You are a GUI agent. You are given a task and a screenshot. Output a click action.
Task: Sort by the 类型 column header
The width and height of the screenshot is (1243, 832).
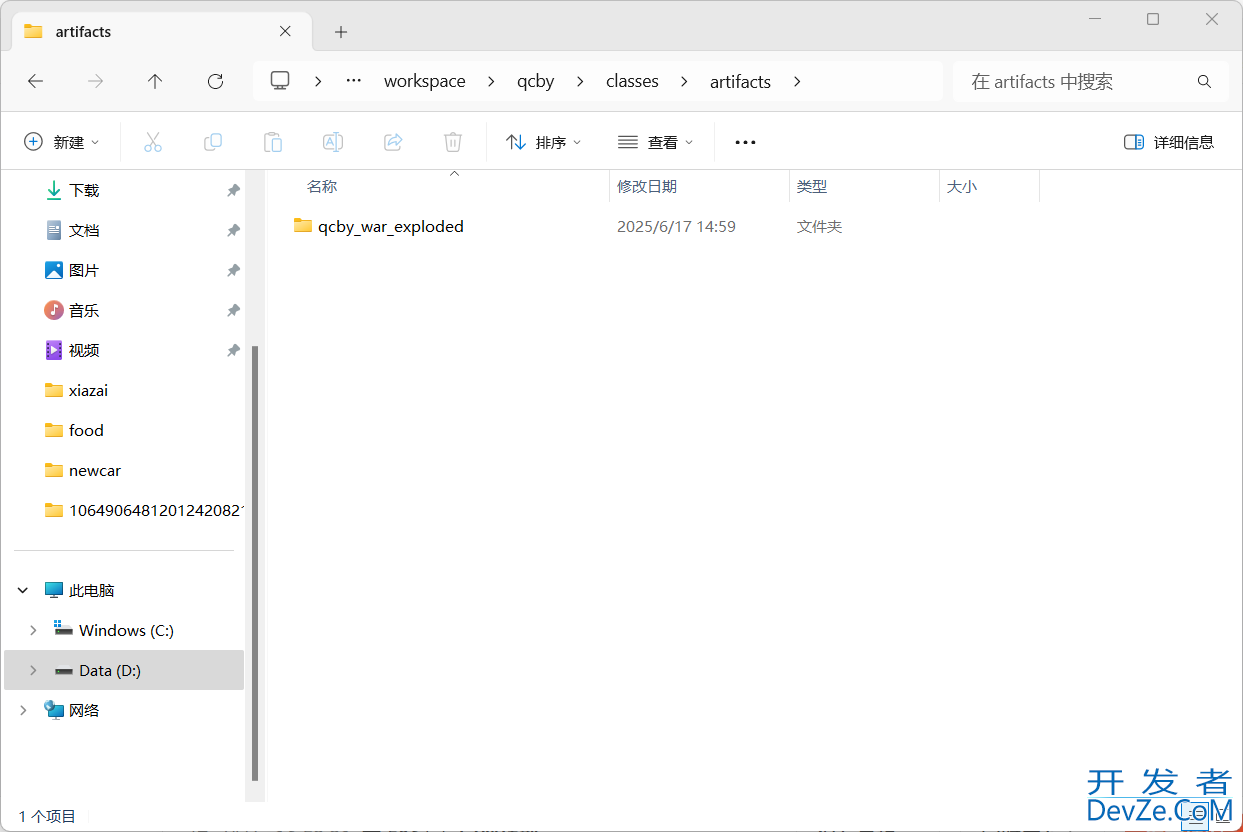click(812, 186)
